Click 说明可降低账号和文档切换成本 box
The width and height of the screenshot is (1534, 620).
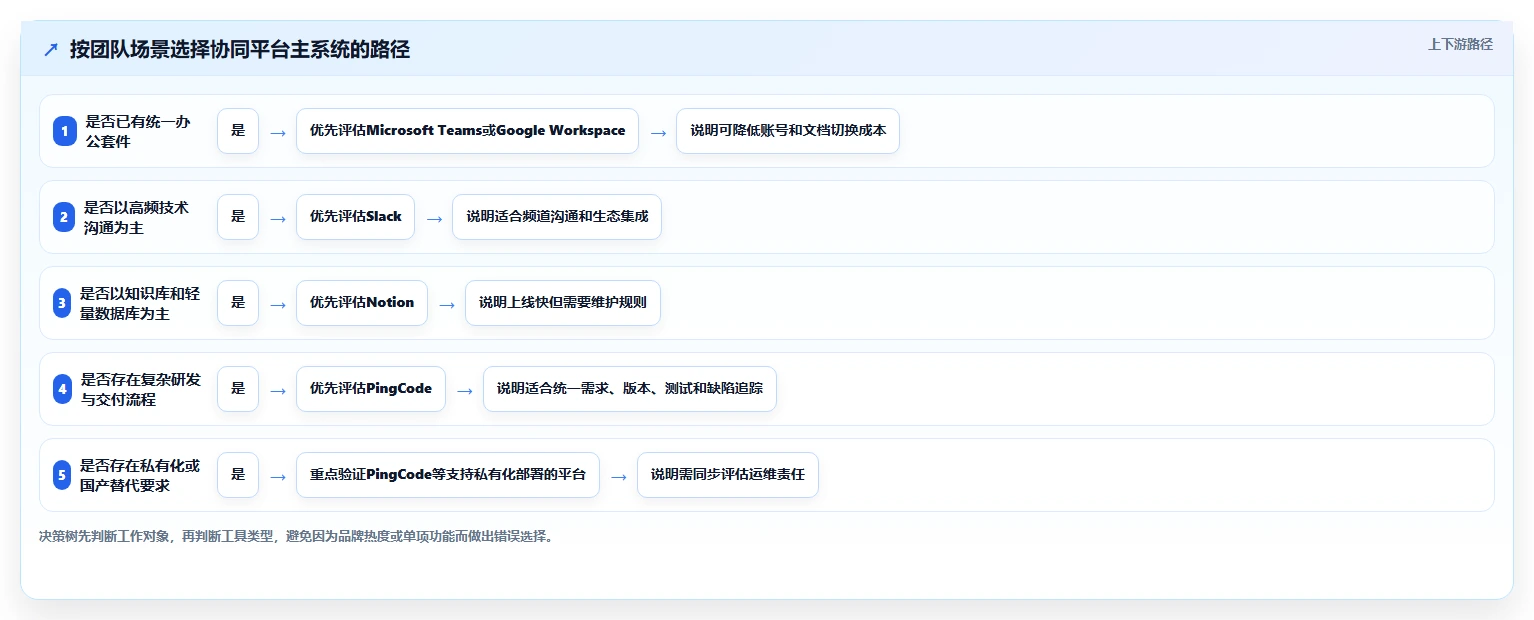click(x=788, y=131)
